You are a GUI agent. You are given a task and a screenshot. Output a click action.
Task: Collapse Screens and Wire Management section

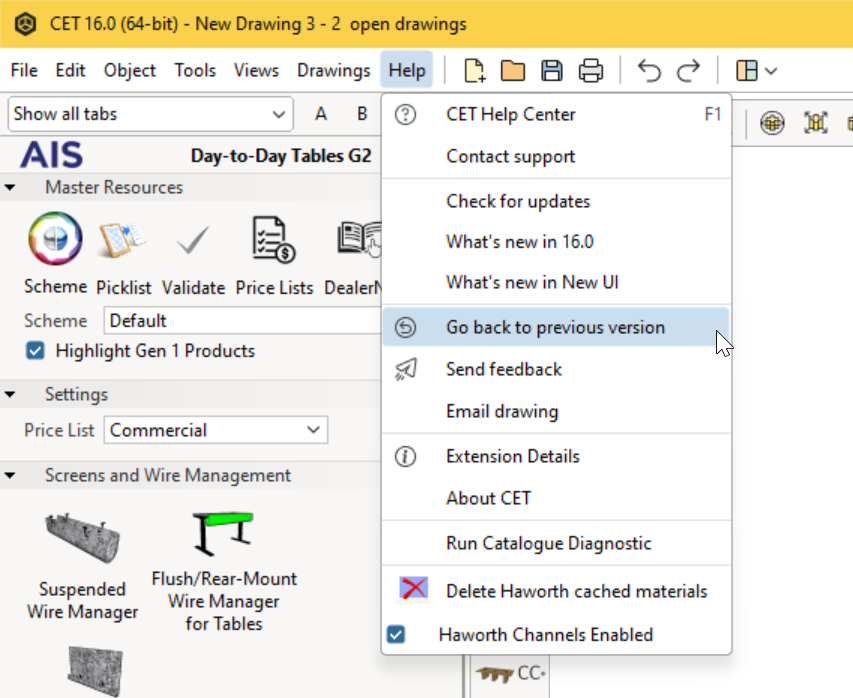pos(10,477)
